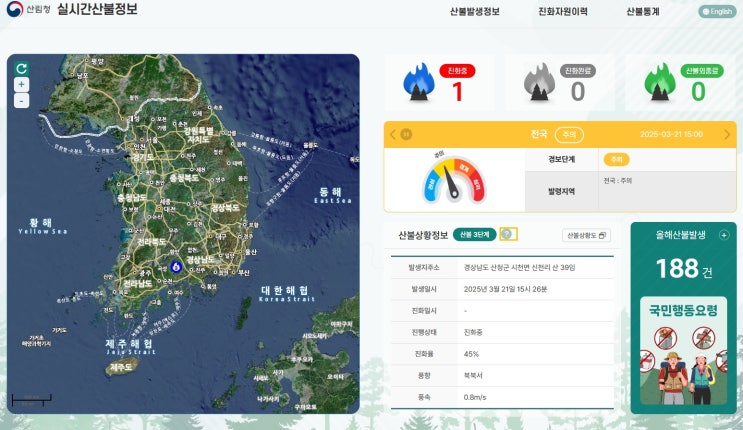
Task: Click the blue flame 진화중 icon
Action: click(x=418, y=82)
